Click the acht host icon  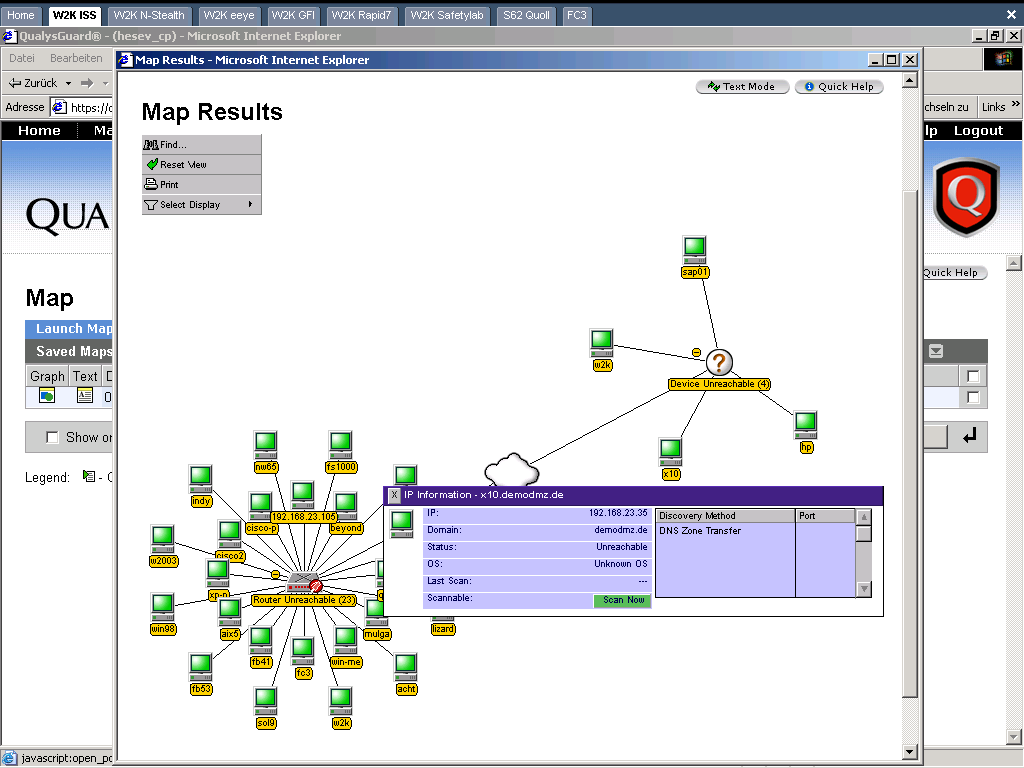(x=406, y=667)
